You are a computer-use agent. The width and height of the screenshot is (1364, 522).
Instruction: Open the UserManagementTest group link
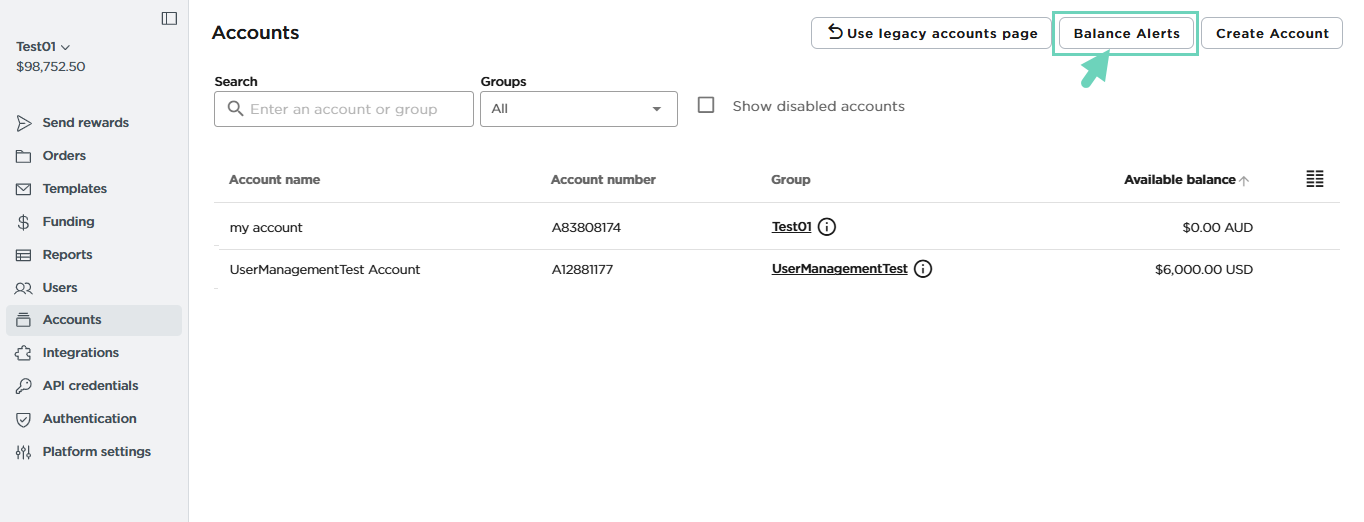(839, 269)
